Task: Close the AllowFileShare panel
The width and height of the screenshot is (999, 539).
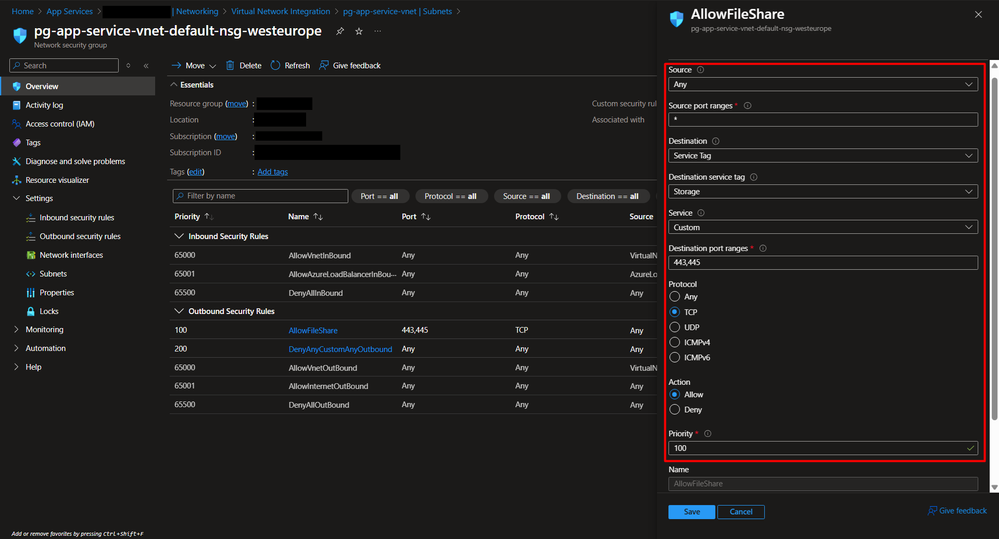Action: pyautogui.click(x=978, y=14)
